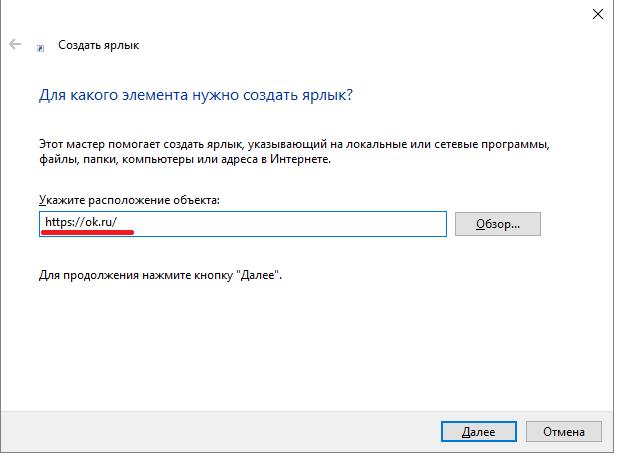
Task: Open the file browser with Обзор...
Action: 497,224
